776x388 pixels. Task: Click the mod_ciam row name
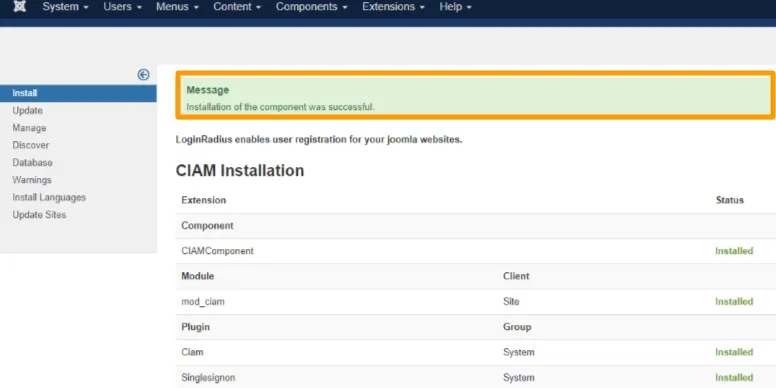click(x=203, y=301)
